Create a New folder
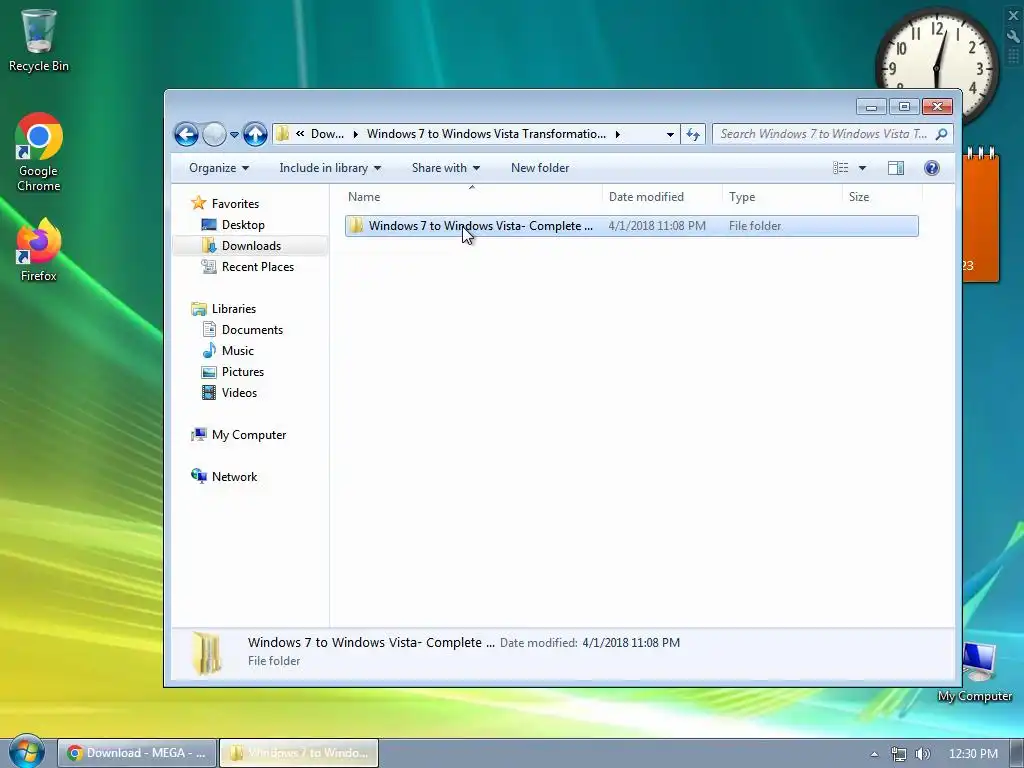The image size is (1024, 768). 540,168
